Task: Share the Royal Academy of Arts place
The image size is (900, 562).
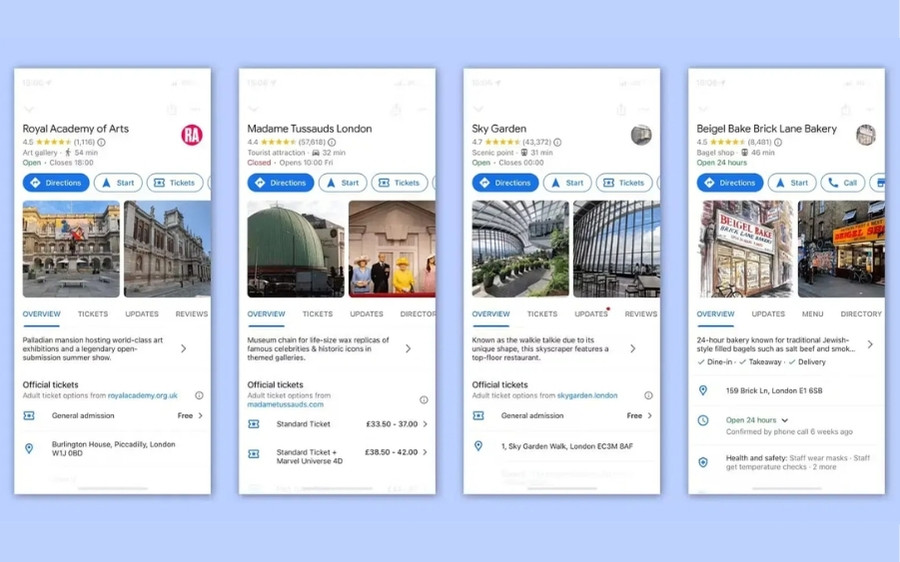Action: [171, 109]
